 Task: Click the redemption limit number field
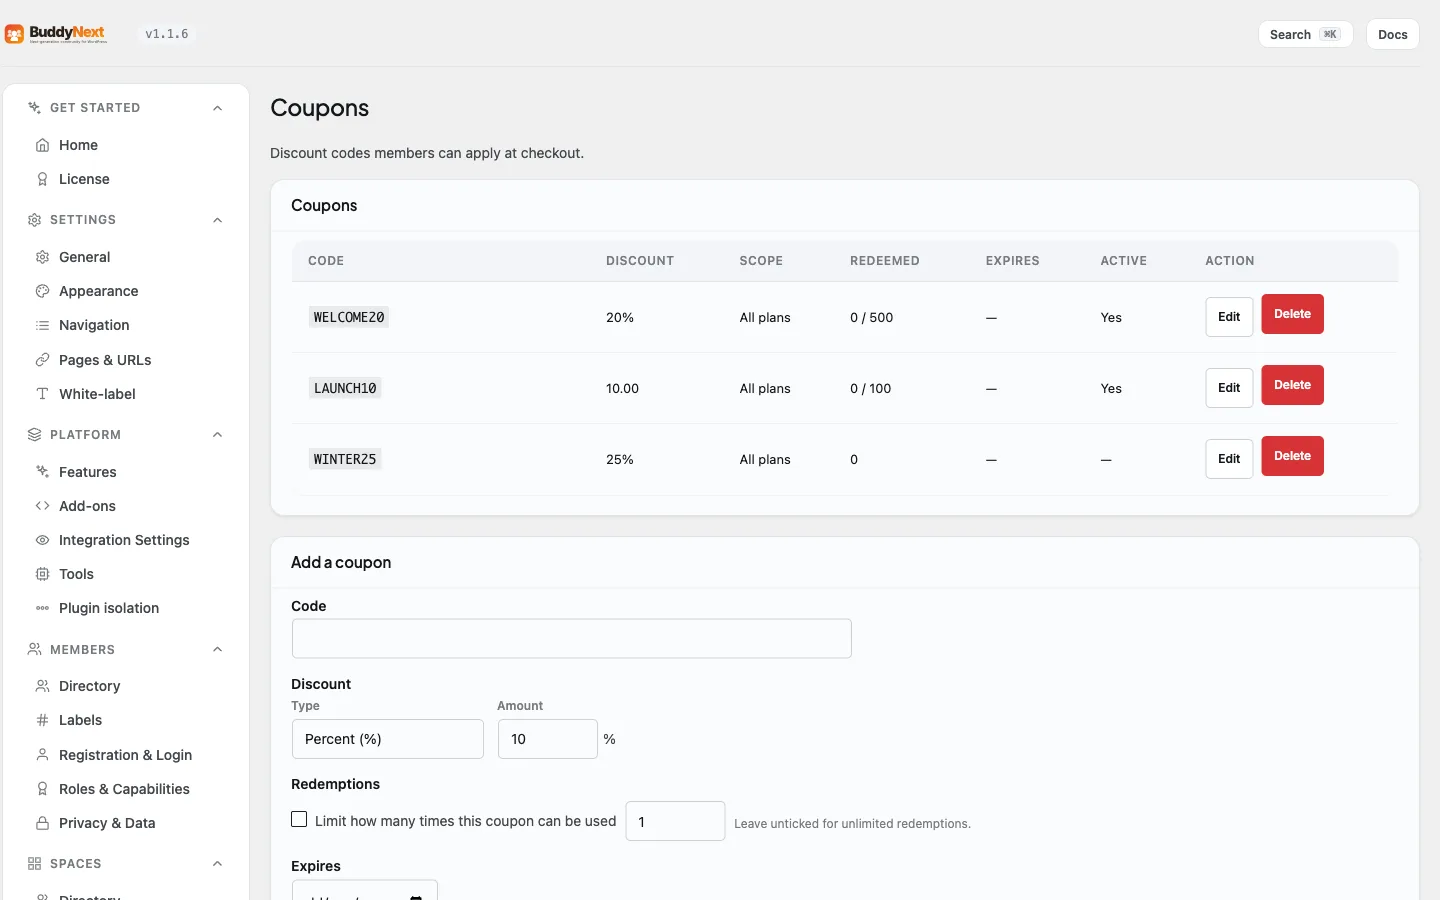675,821
